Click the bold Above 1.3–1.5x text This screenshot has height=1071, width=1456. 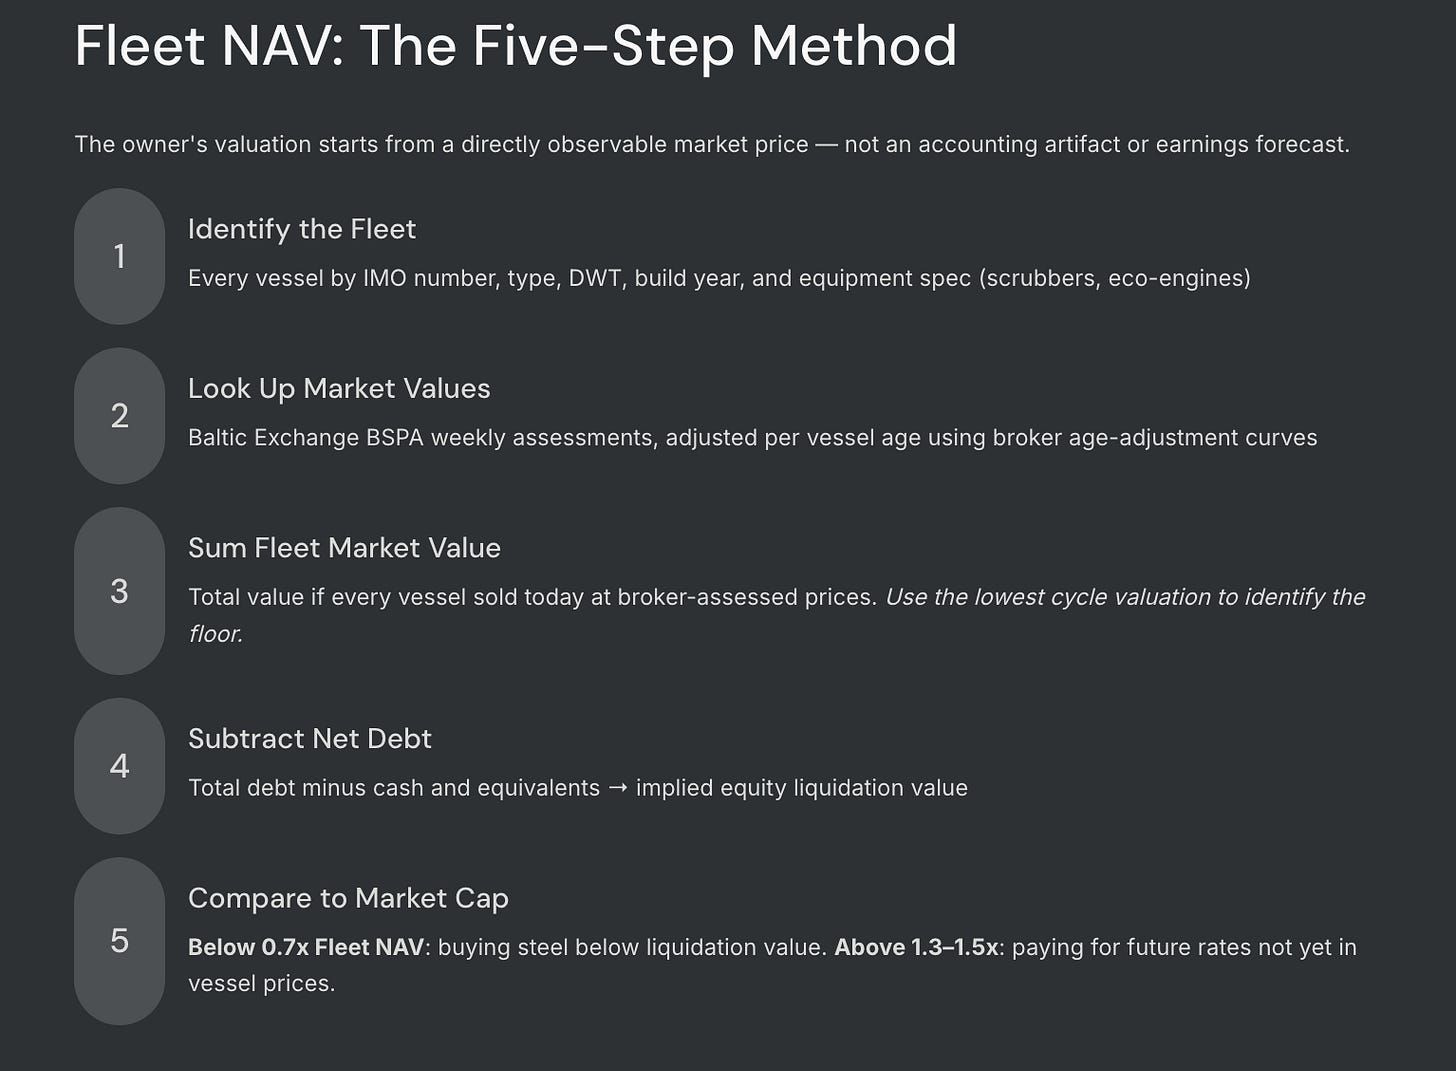tap(916, 947)
